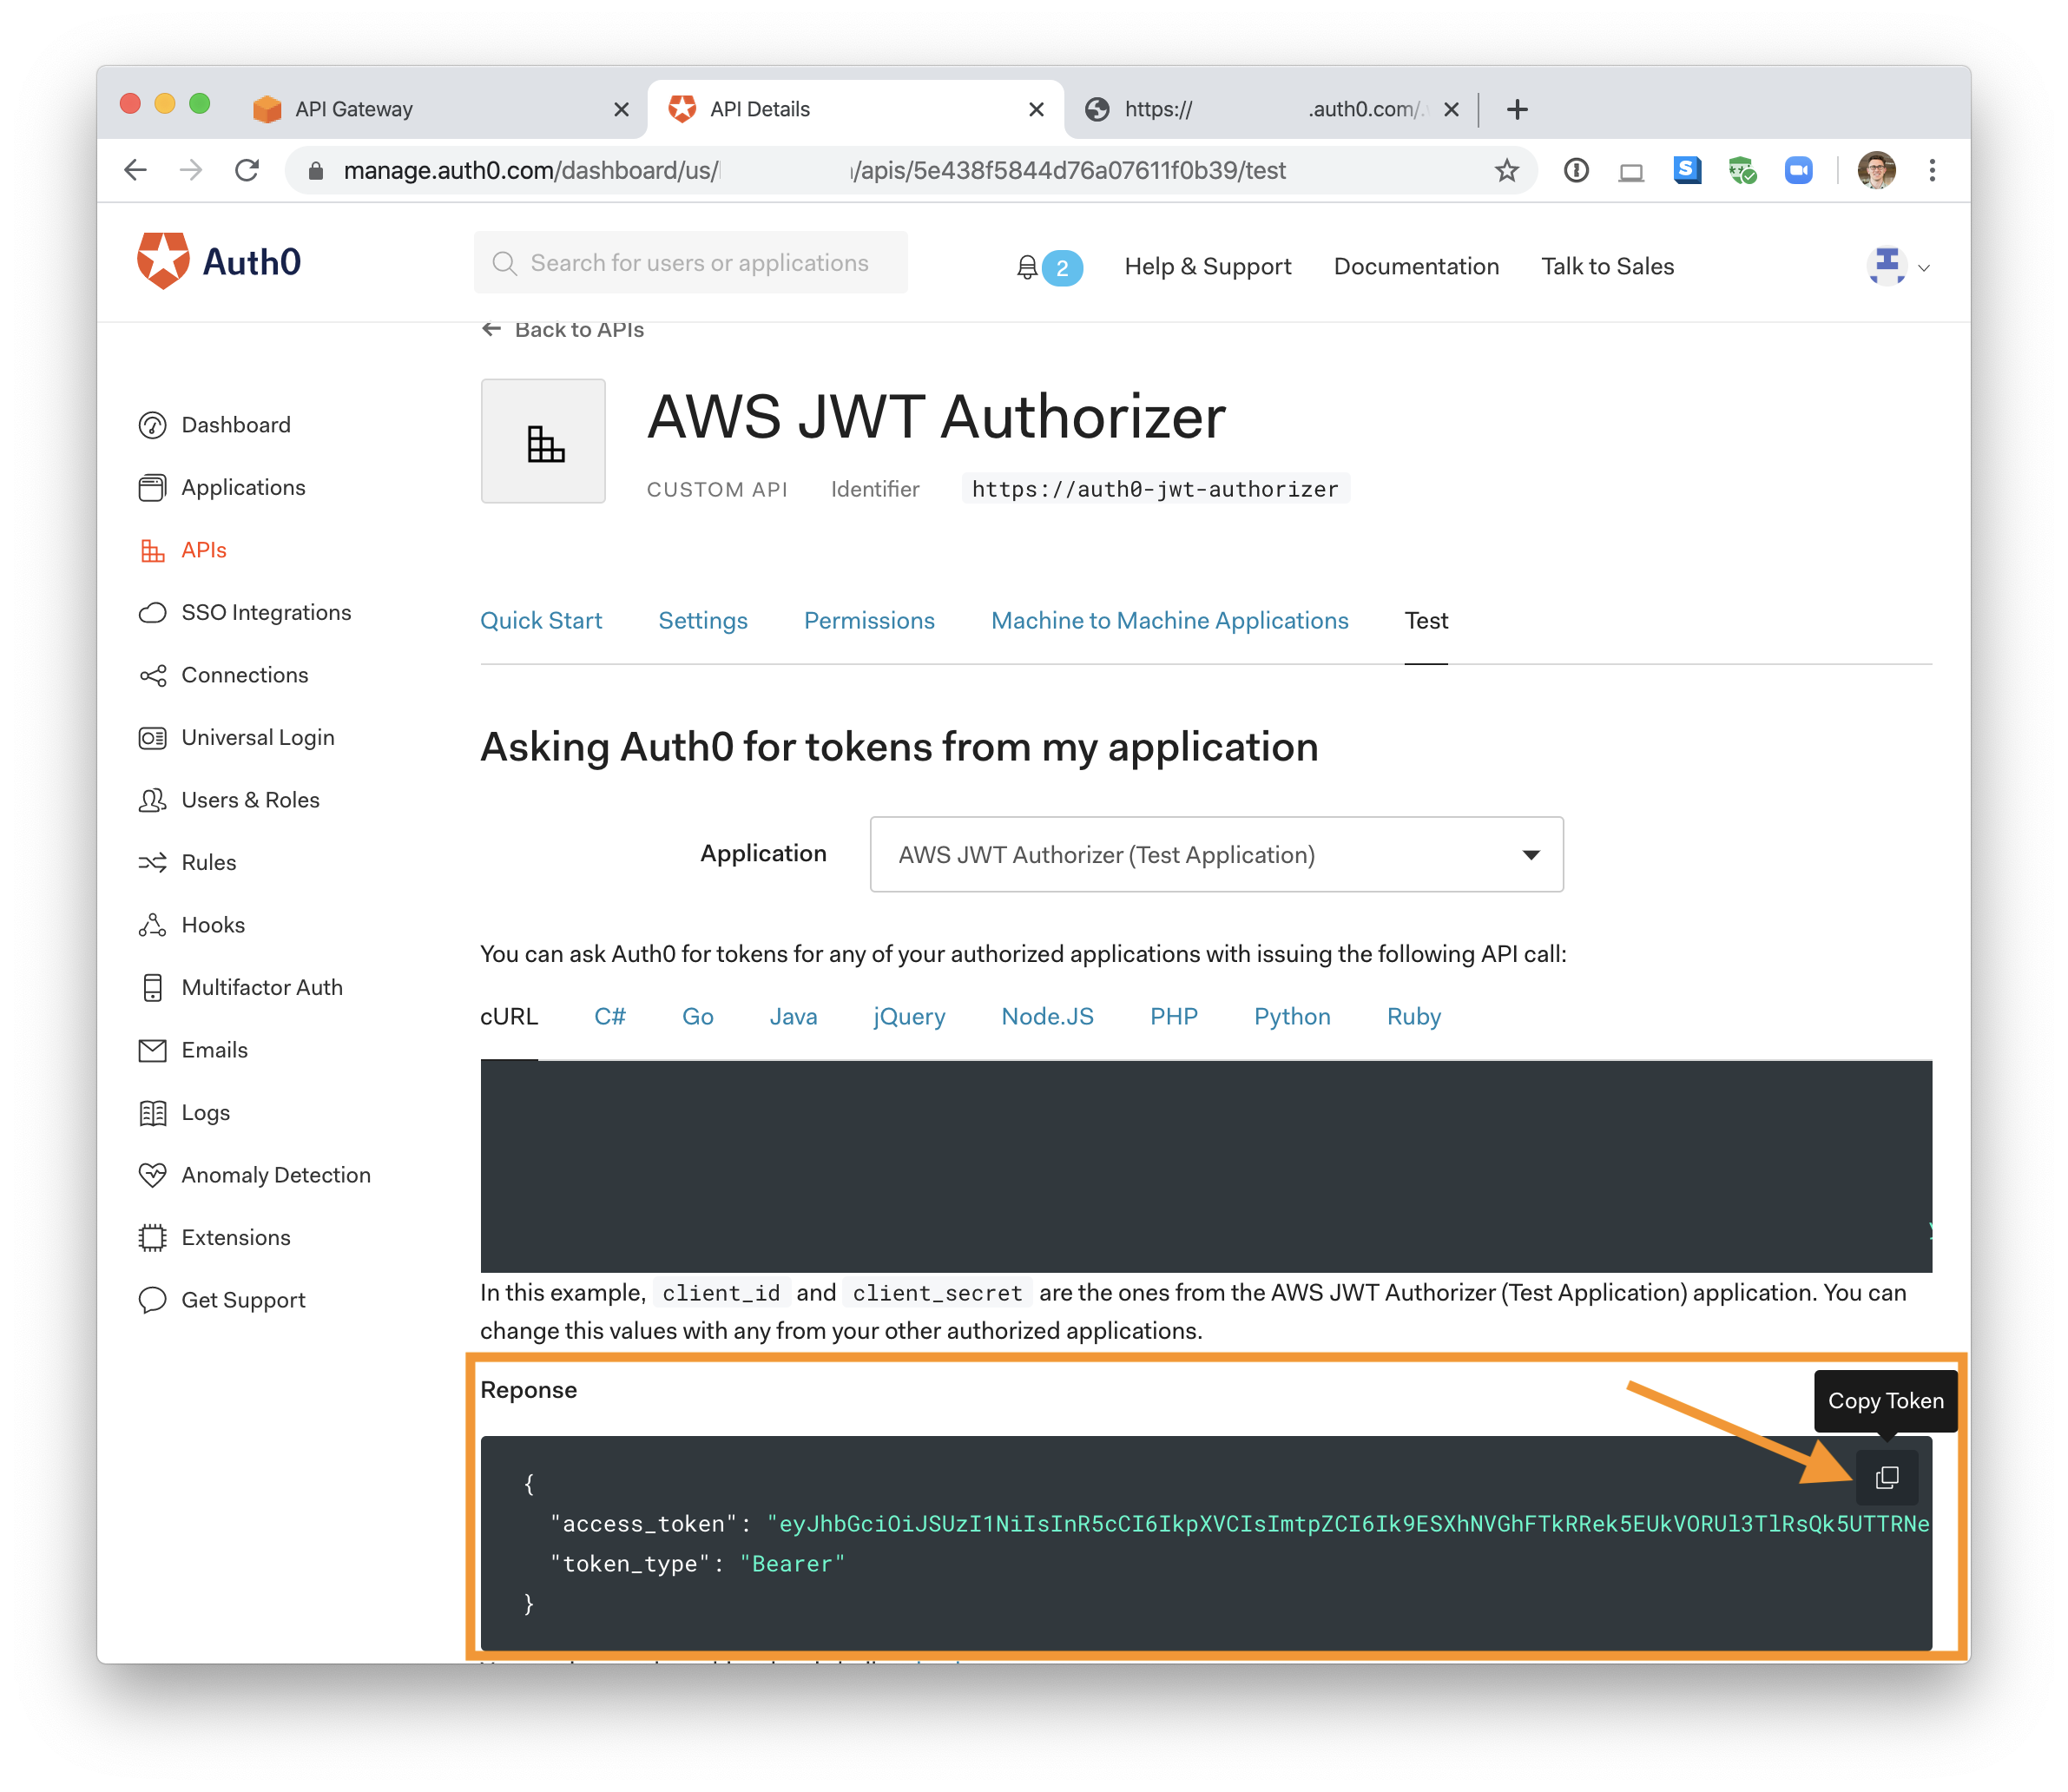
Task: Open Machine to Machine Applications tab
Action: 1169,621
